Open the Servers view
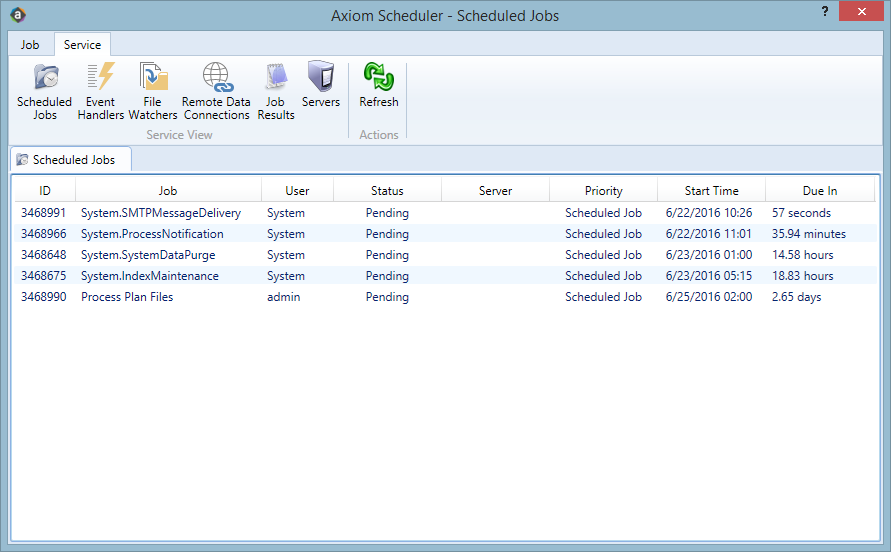 point(320,85)
